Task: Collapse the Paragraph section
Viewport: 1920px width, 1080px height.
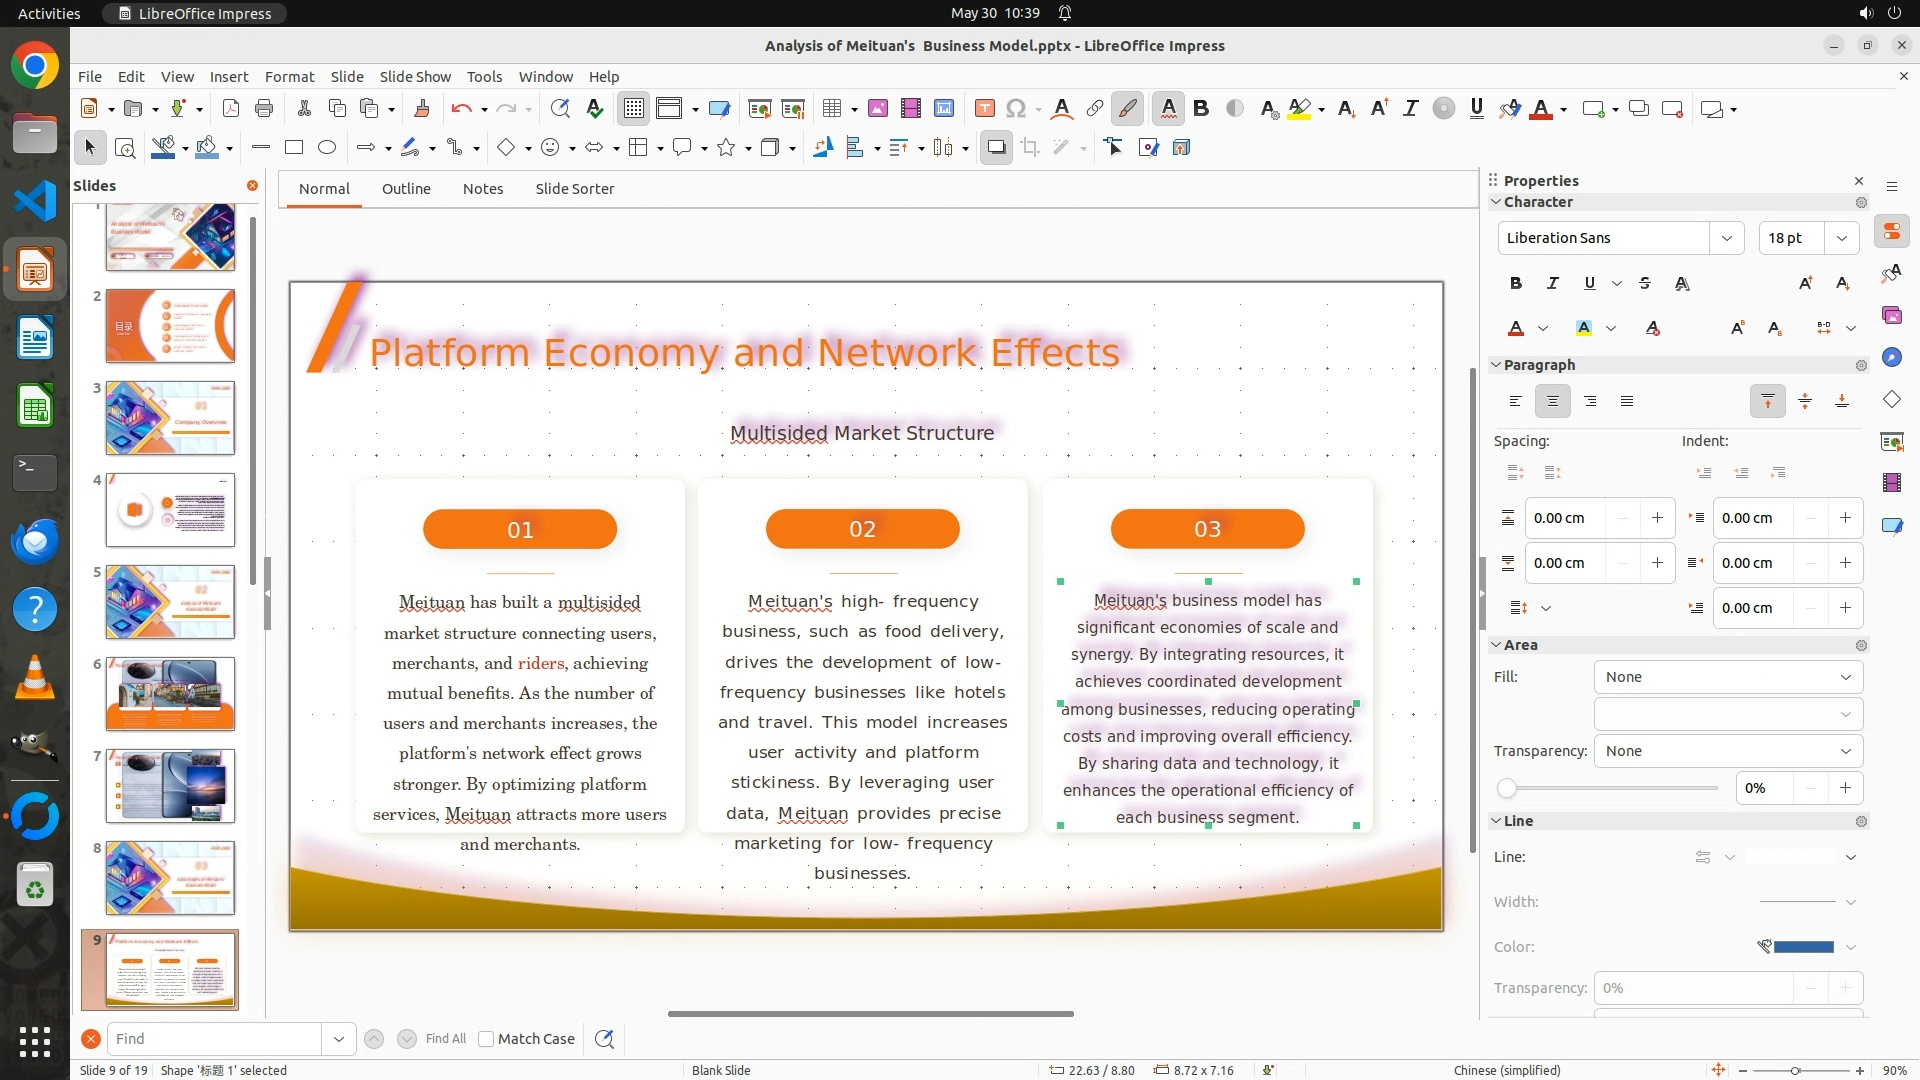Action: click(x=1497, y=365)
